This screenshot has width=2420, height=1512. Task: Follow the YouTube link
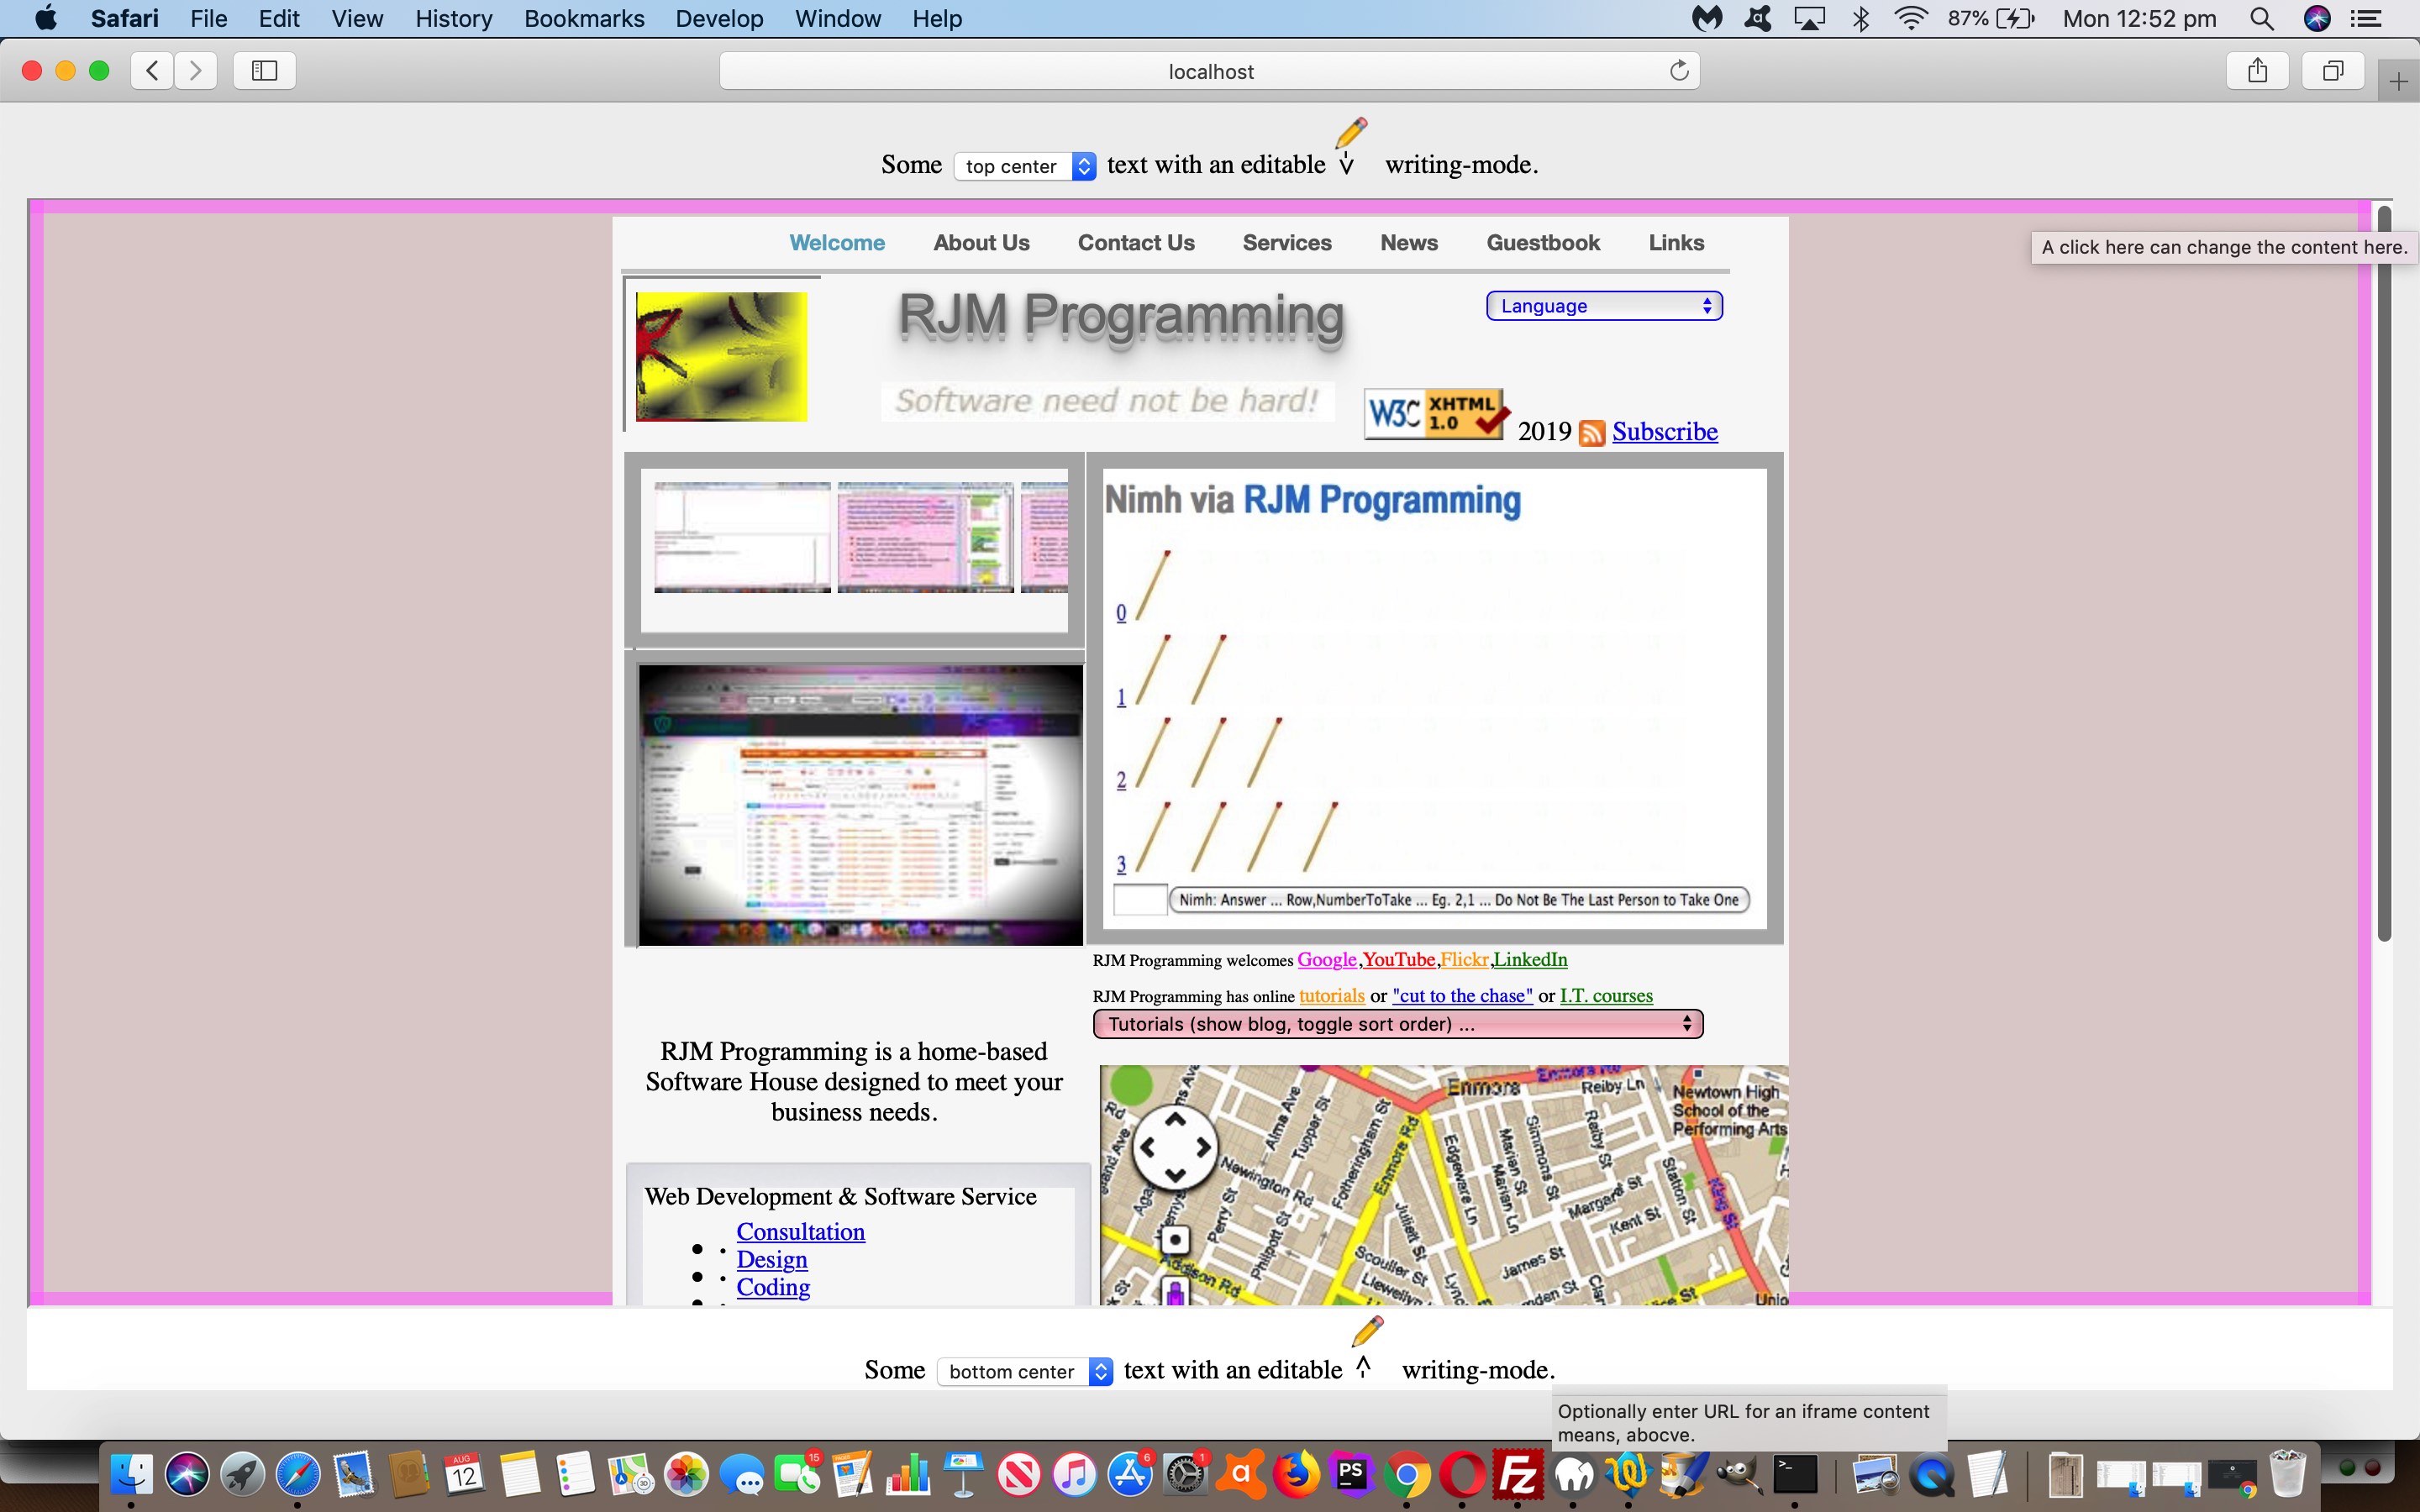pyautogui.click(x=1399, y=960)
